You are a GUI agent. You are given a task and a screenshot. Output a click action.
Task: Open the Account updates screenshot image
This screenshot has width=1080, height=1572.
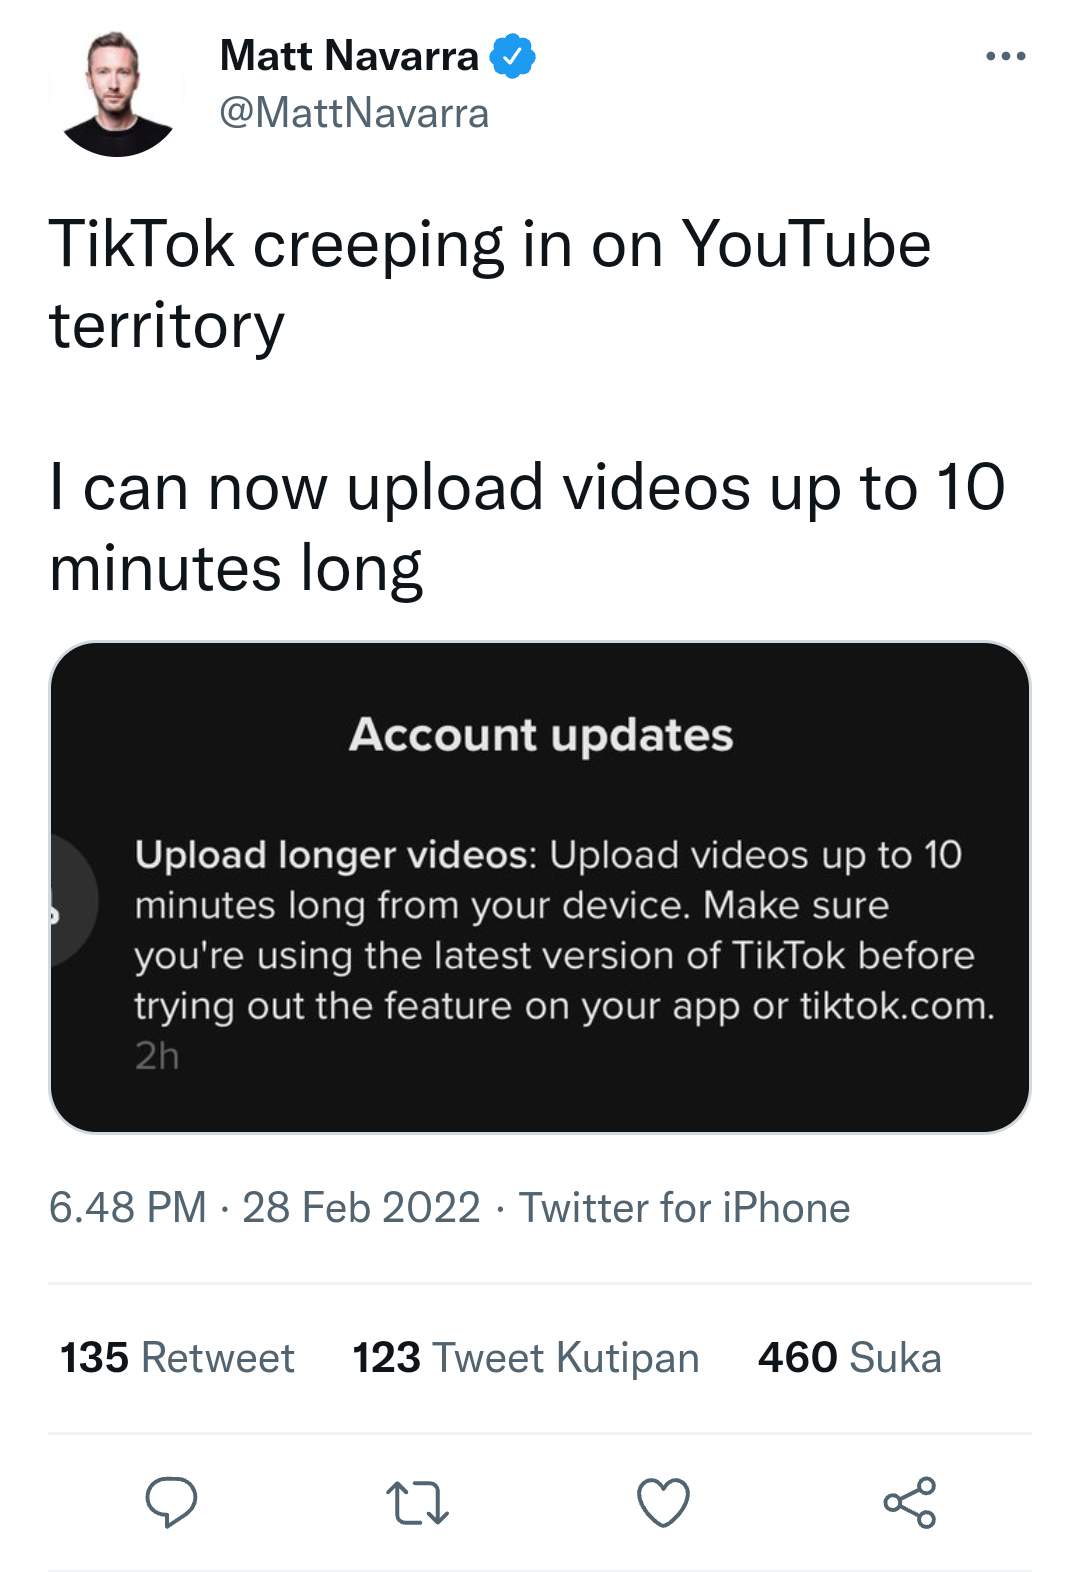(x=540, y=887)
